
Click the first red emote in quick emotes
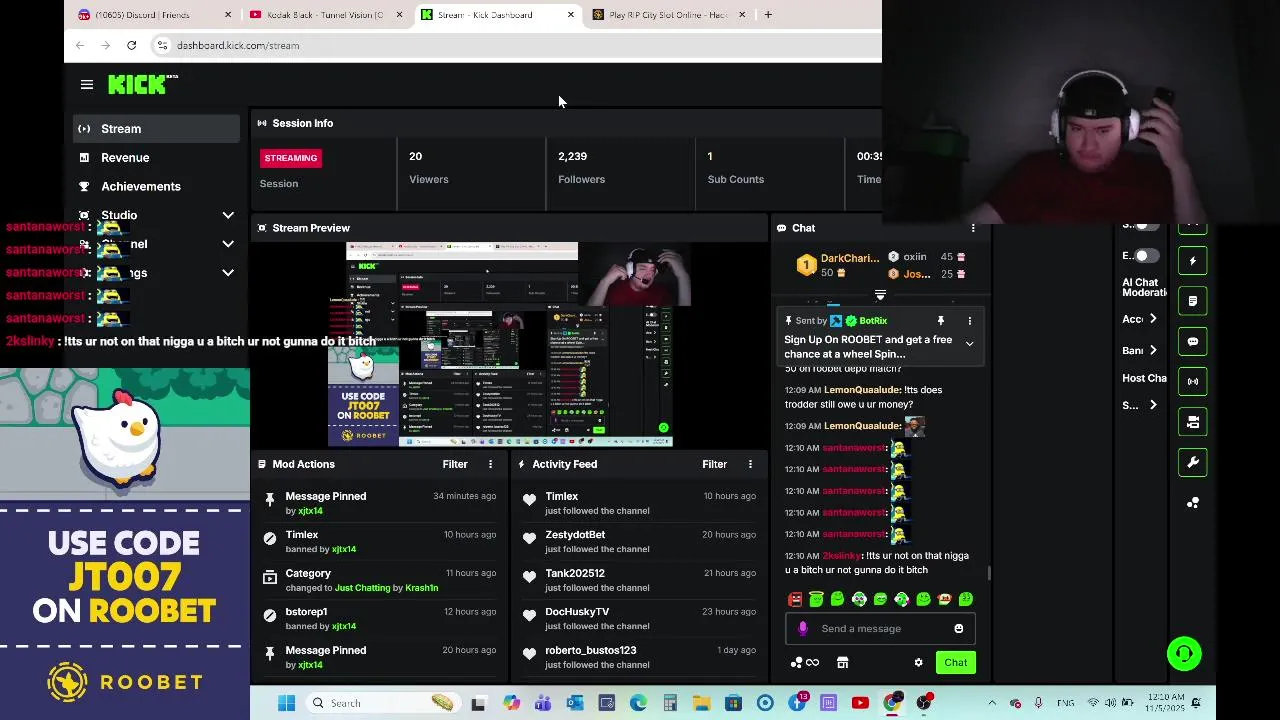tap(795, 599)
